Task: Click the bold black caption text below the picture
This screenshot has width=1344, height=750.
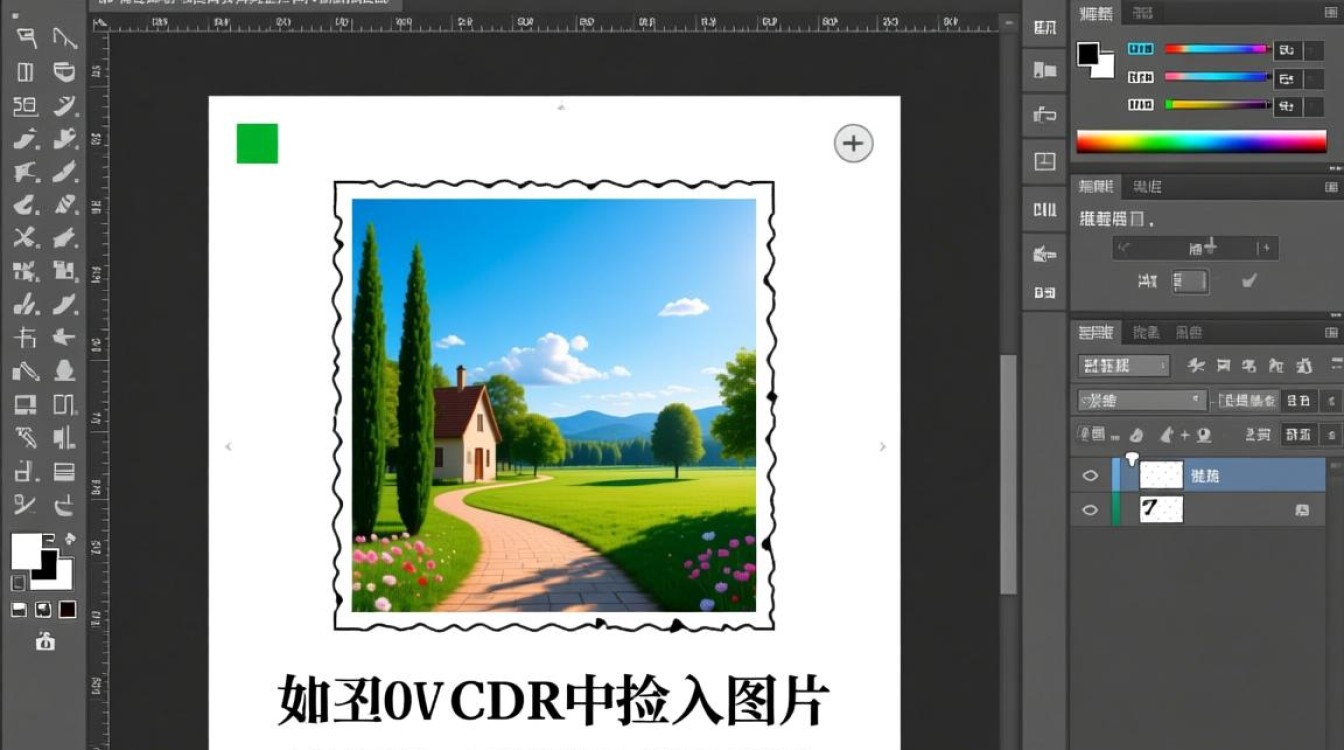Action: 553,700
